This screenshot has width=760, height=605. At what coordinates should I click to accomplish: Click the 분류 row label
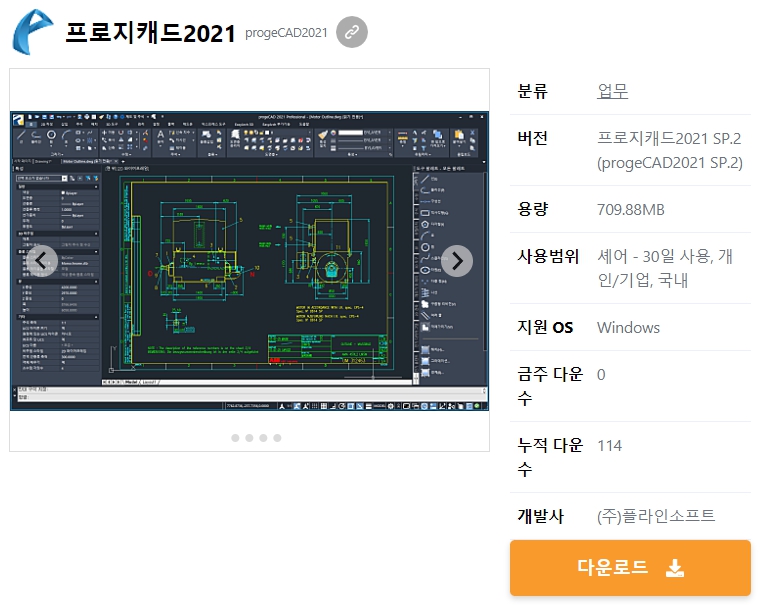tap(533, 91)
